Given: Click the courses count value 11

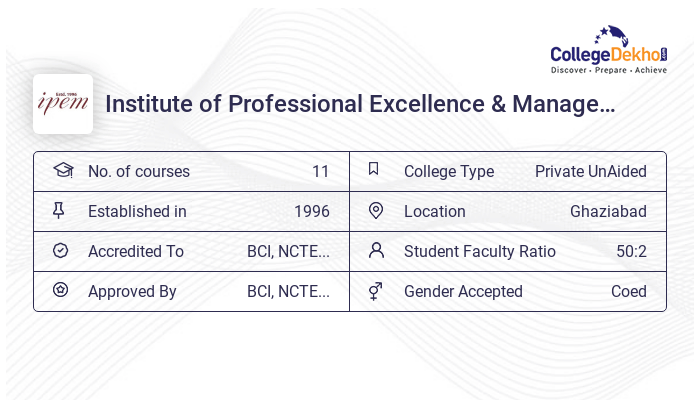Looking at the screenshot, I should point(321,171).
